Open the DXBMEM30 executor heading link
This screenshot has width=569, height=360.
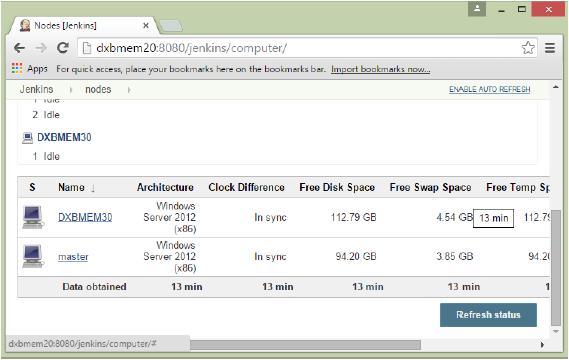coord(64,138)
